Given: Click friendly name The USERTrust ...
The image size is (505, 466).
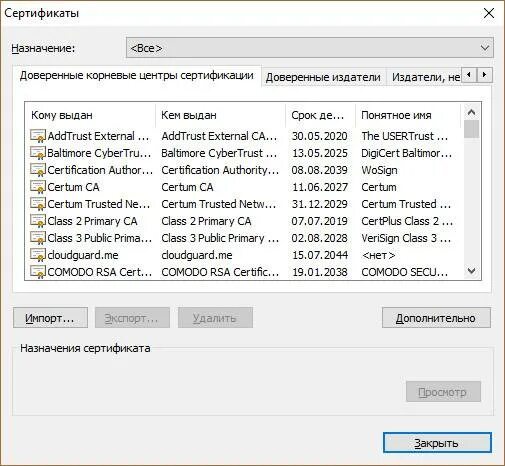Looking at the screenshot, I should [405, 136].
